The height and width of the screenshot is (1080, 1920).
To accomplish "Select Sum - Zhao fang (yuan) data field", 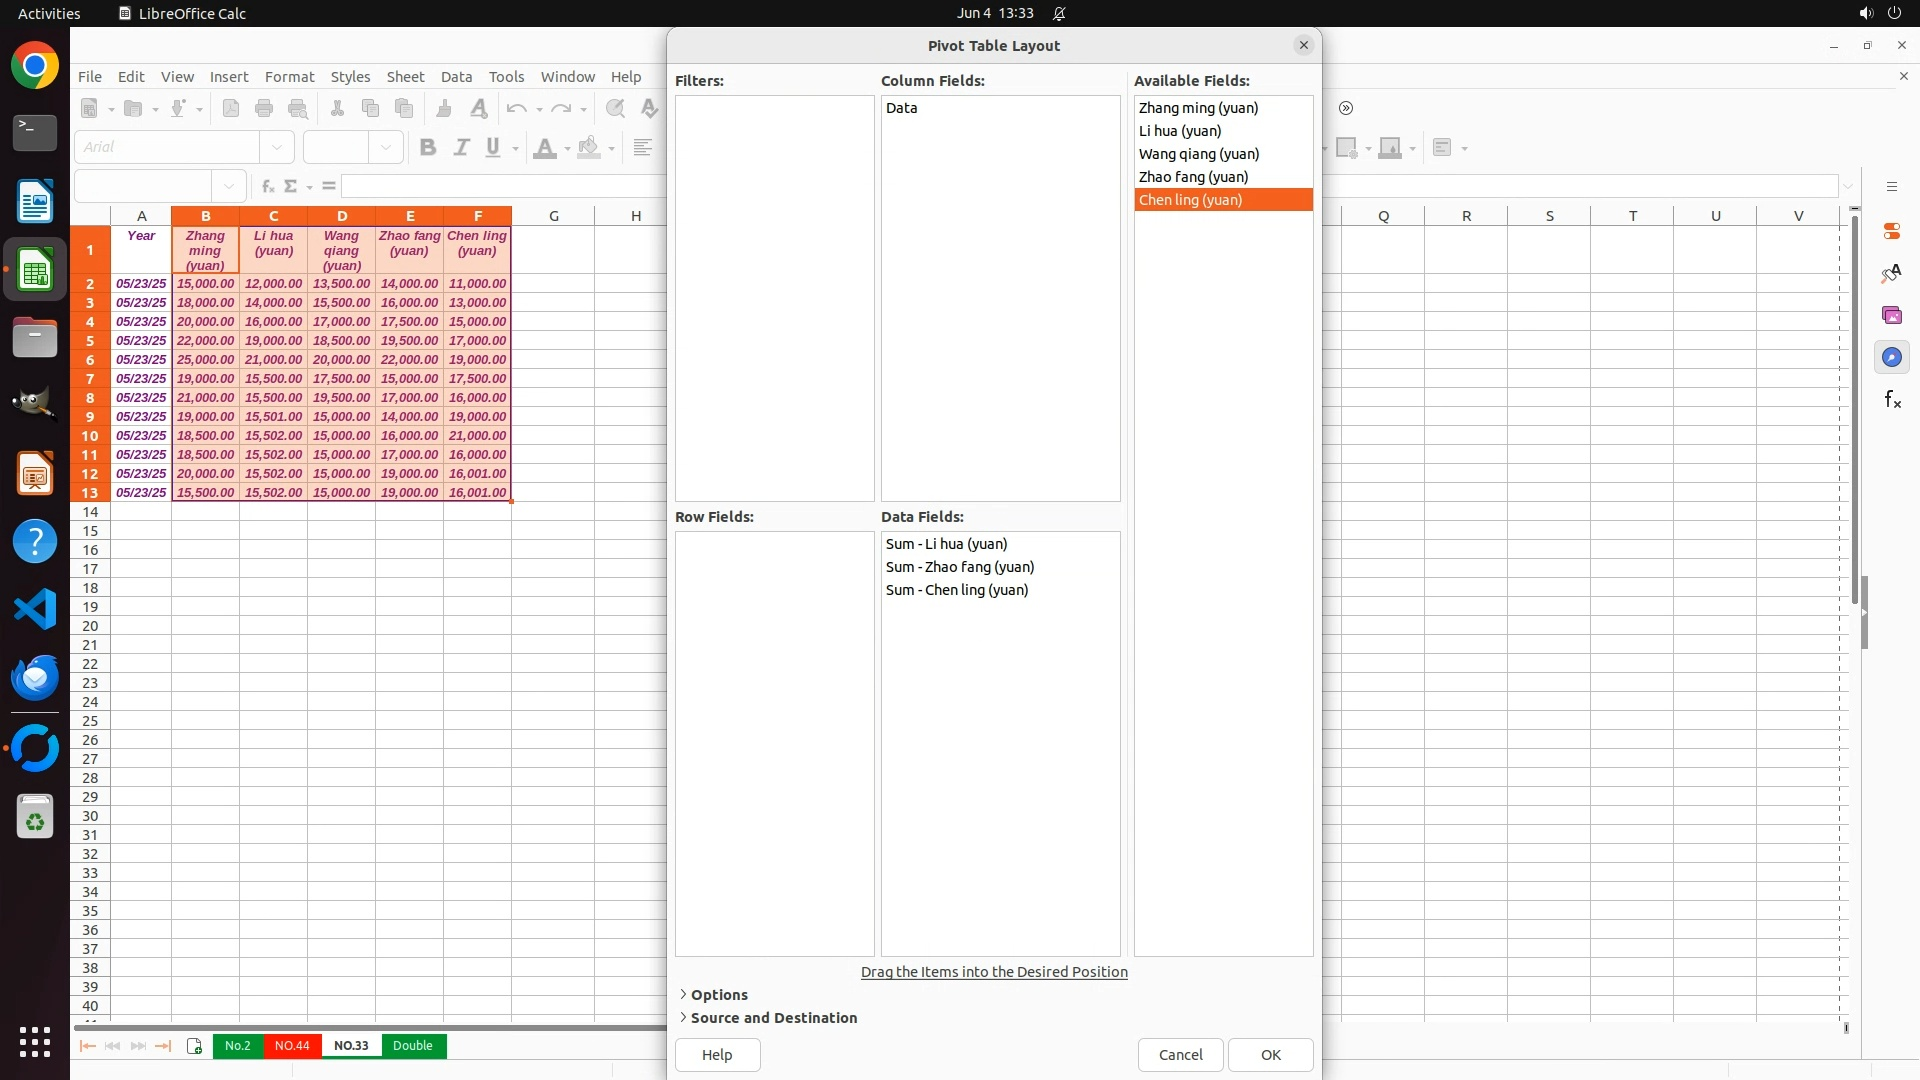I will click(959, 567).
